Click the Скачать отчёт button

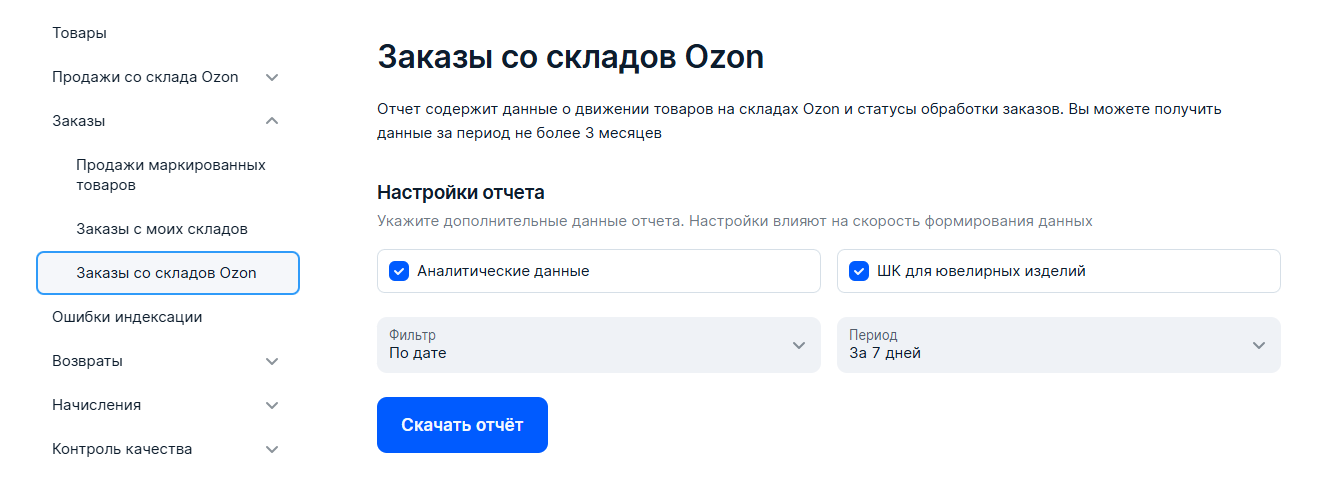[462, 425]
